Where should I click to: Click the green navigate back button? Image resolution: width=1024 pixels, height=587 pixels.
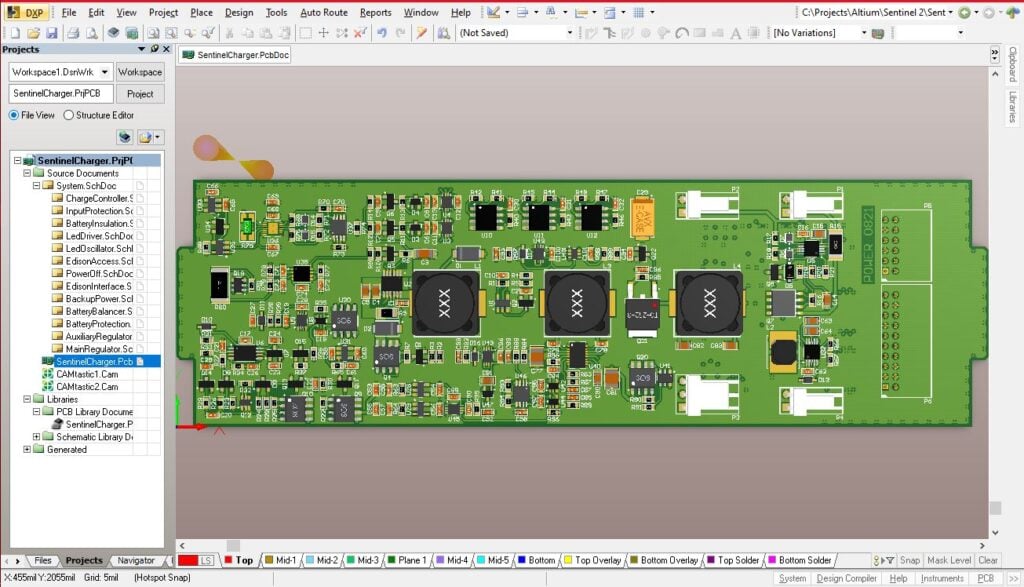965,12
